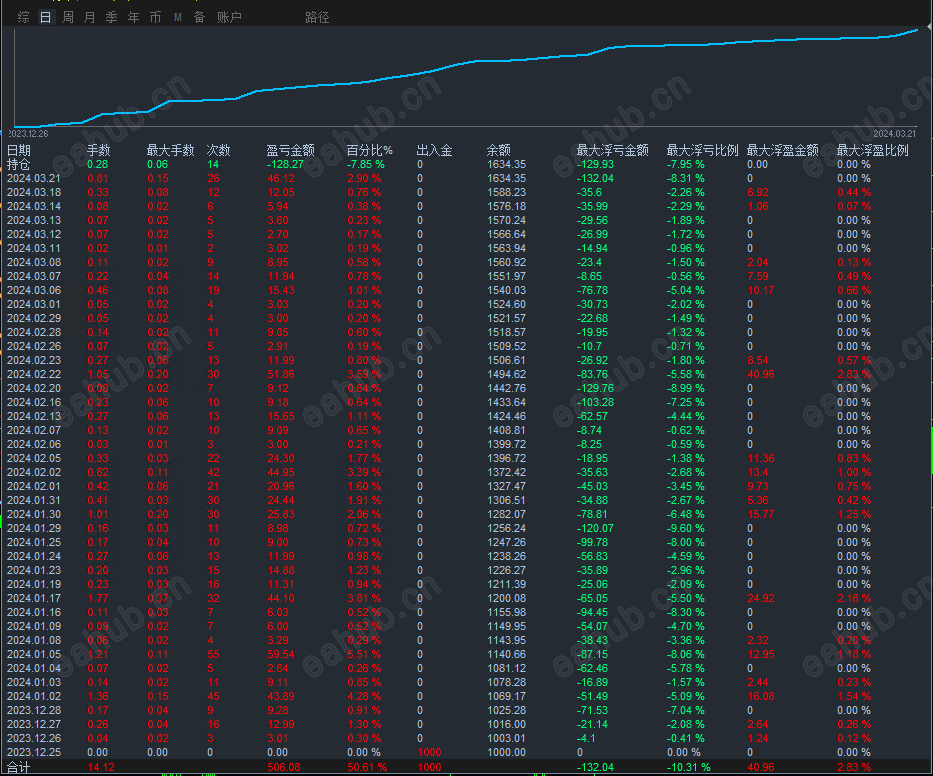933x776 pixels.
Task: Click the 最大浮亏金额 column header
Action: tap(612, 150)
